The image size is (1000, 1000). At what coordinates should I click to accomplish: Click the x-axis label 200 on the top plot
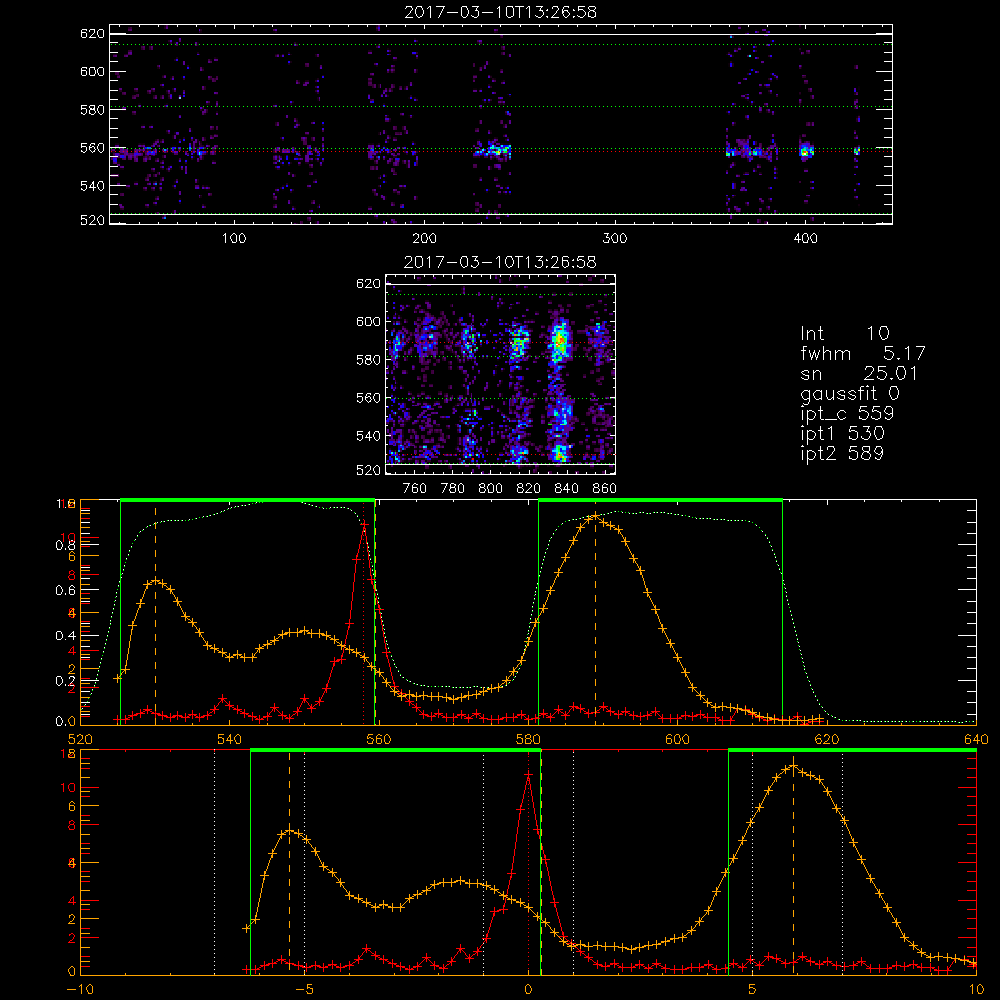pos(424,239)
